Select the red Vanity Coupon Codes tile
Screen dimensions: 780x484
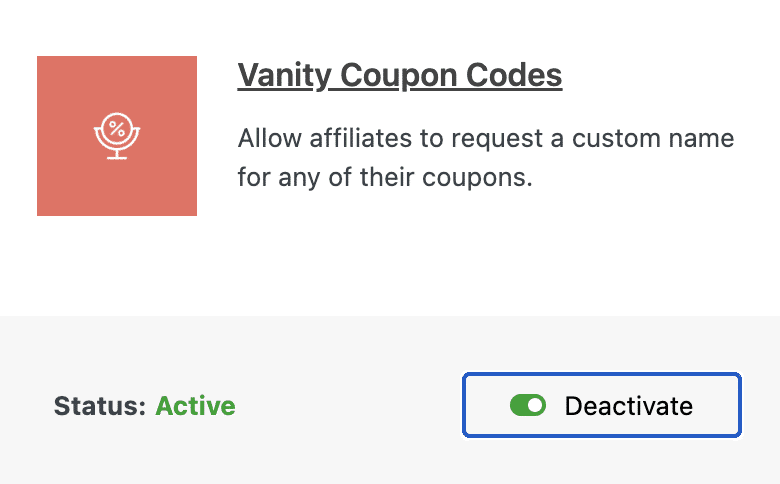pyautogui.click(x=117, y=136)
